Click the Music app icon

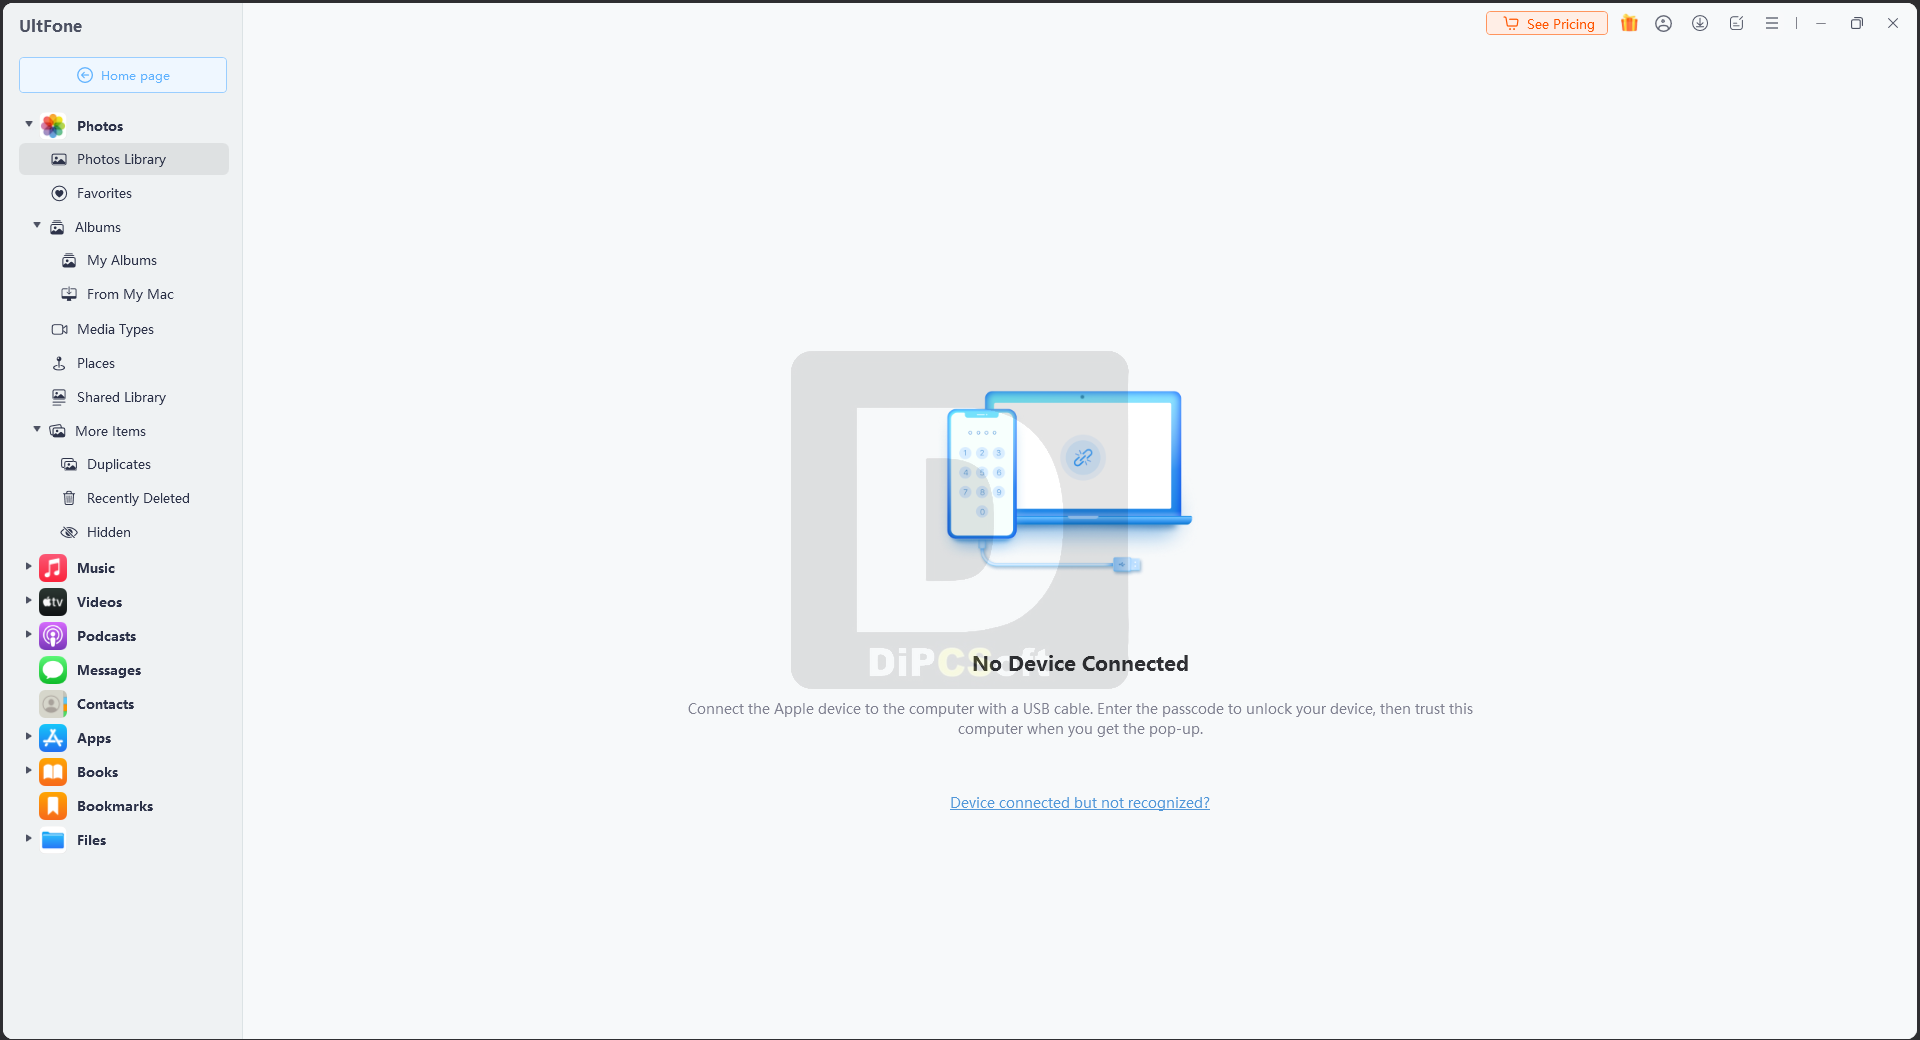53,568
